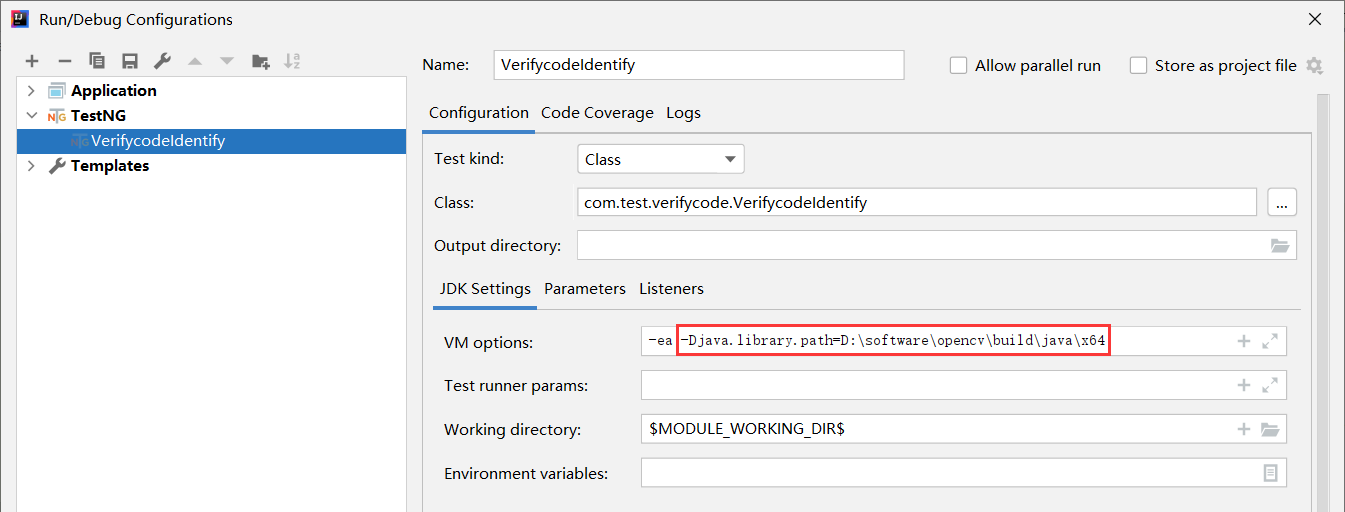Collapse the TestNG tree node
Viewport: 1345px width, 512px height.
coord(31,116)
